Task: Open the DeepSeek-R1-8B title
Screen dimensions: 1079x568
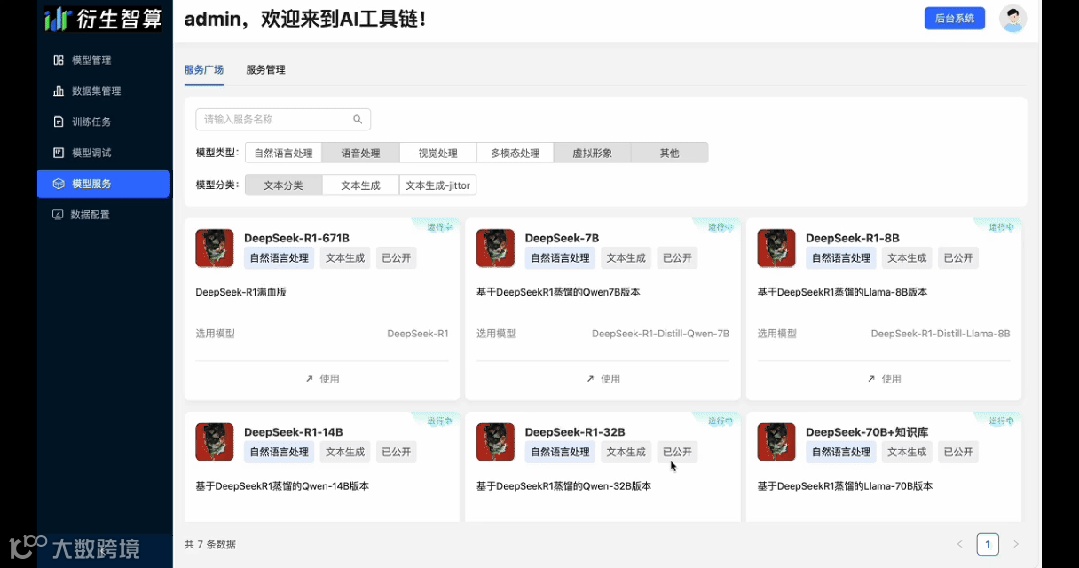Action: 853,238
